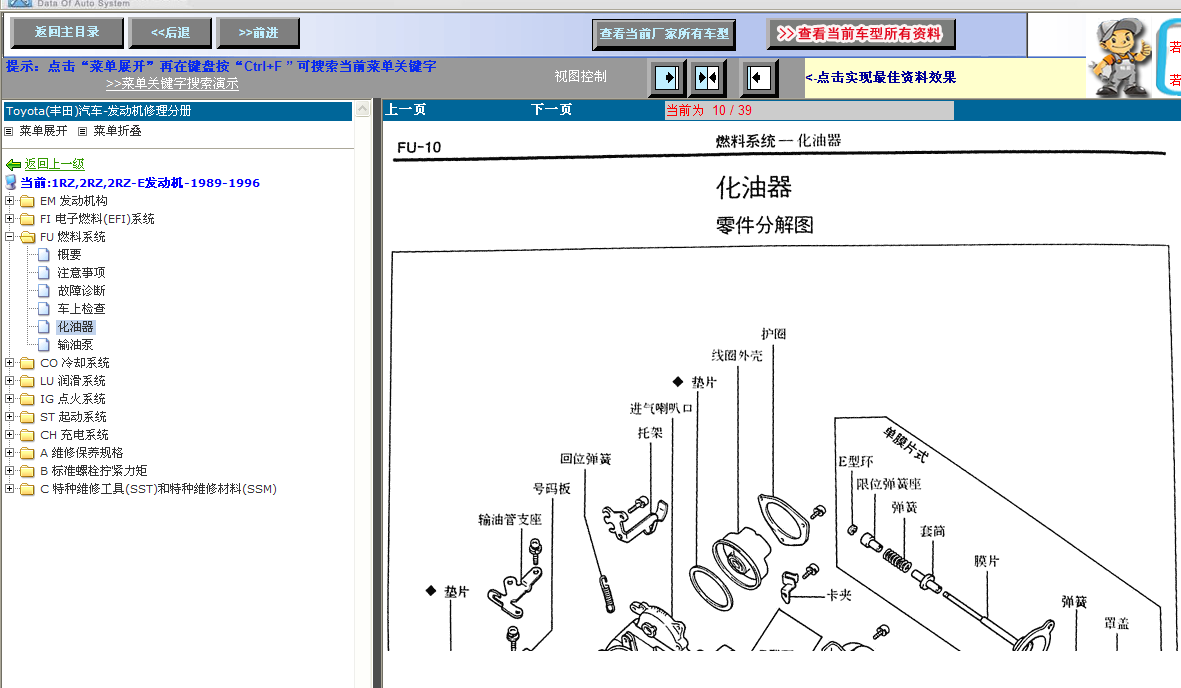The width and height of the screenshot is (1181, 688).
Task: Expand LU 润滑系统 folder
Action: coord(9,381)
